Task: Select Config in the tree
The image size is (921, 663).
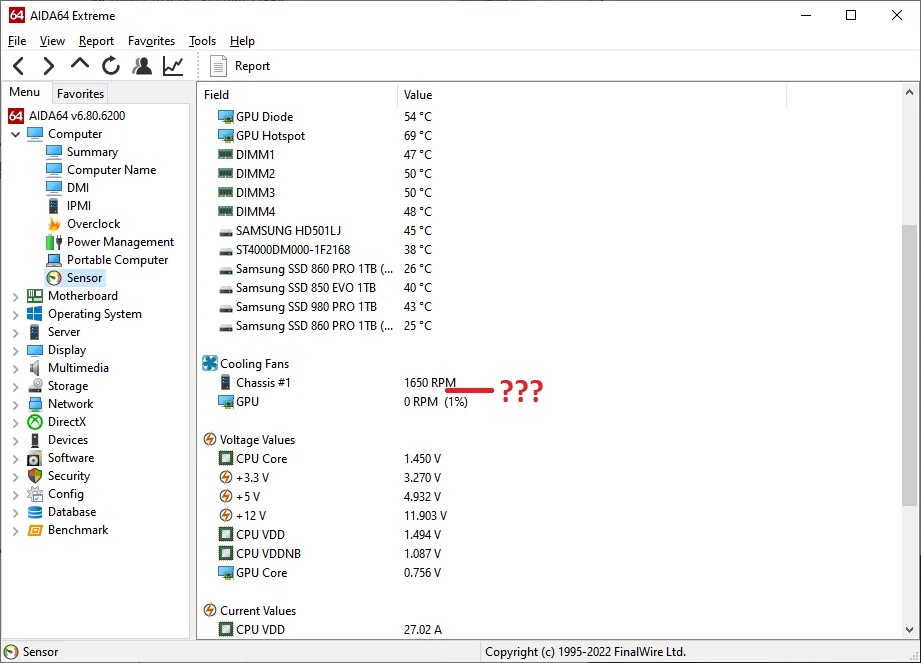Action: tap(66, 494)
